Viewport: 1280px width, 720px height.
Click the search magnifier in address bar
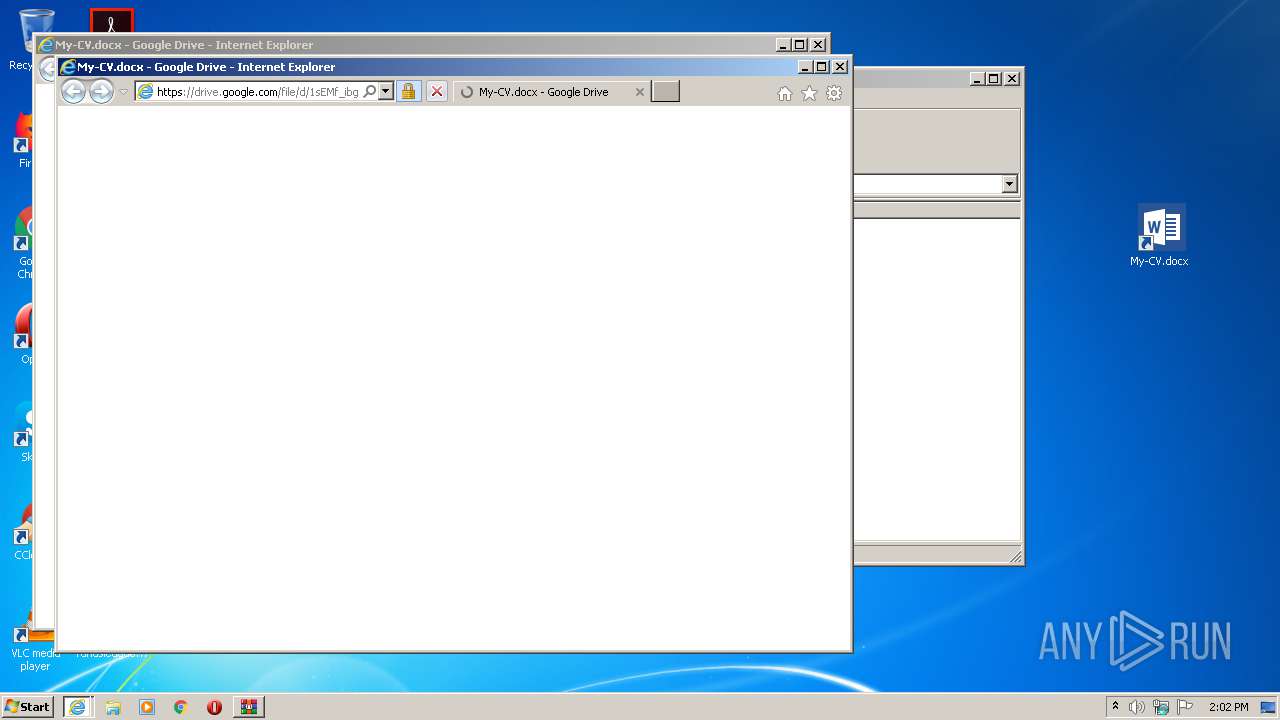[x=370, y=92]
